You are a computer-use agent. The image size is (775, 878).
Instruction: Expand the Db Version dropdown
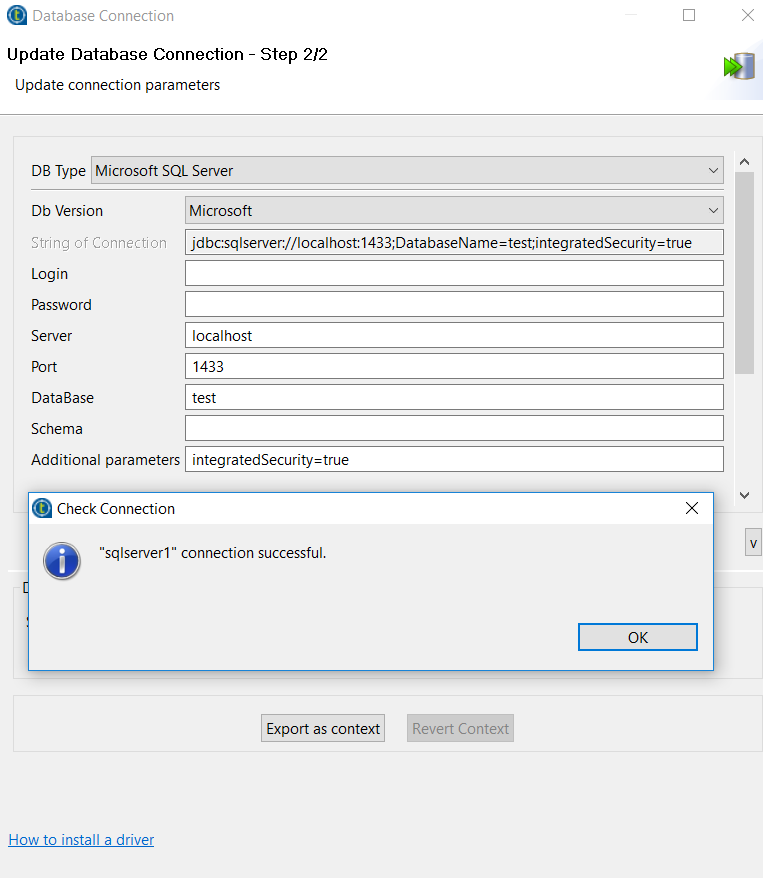(454, 211)
